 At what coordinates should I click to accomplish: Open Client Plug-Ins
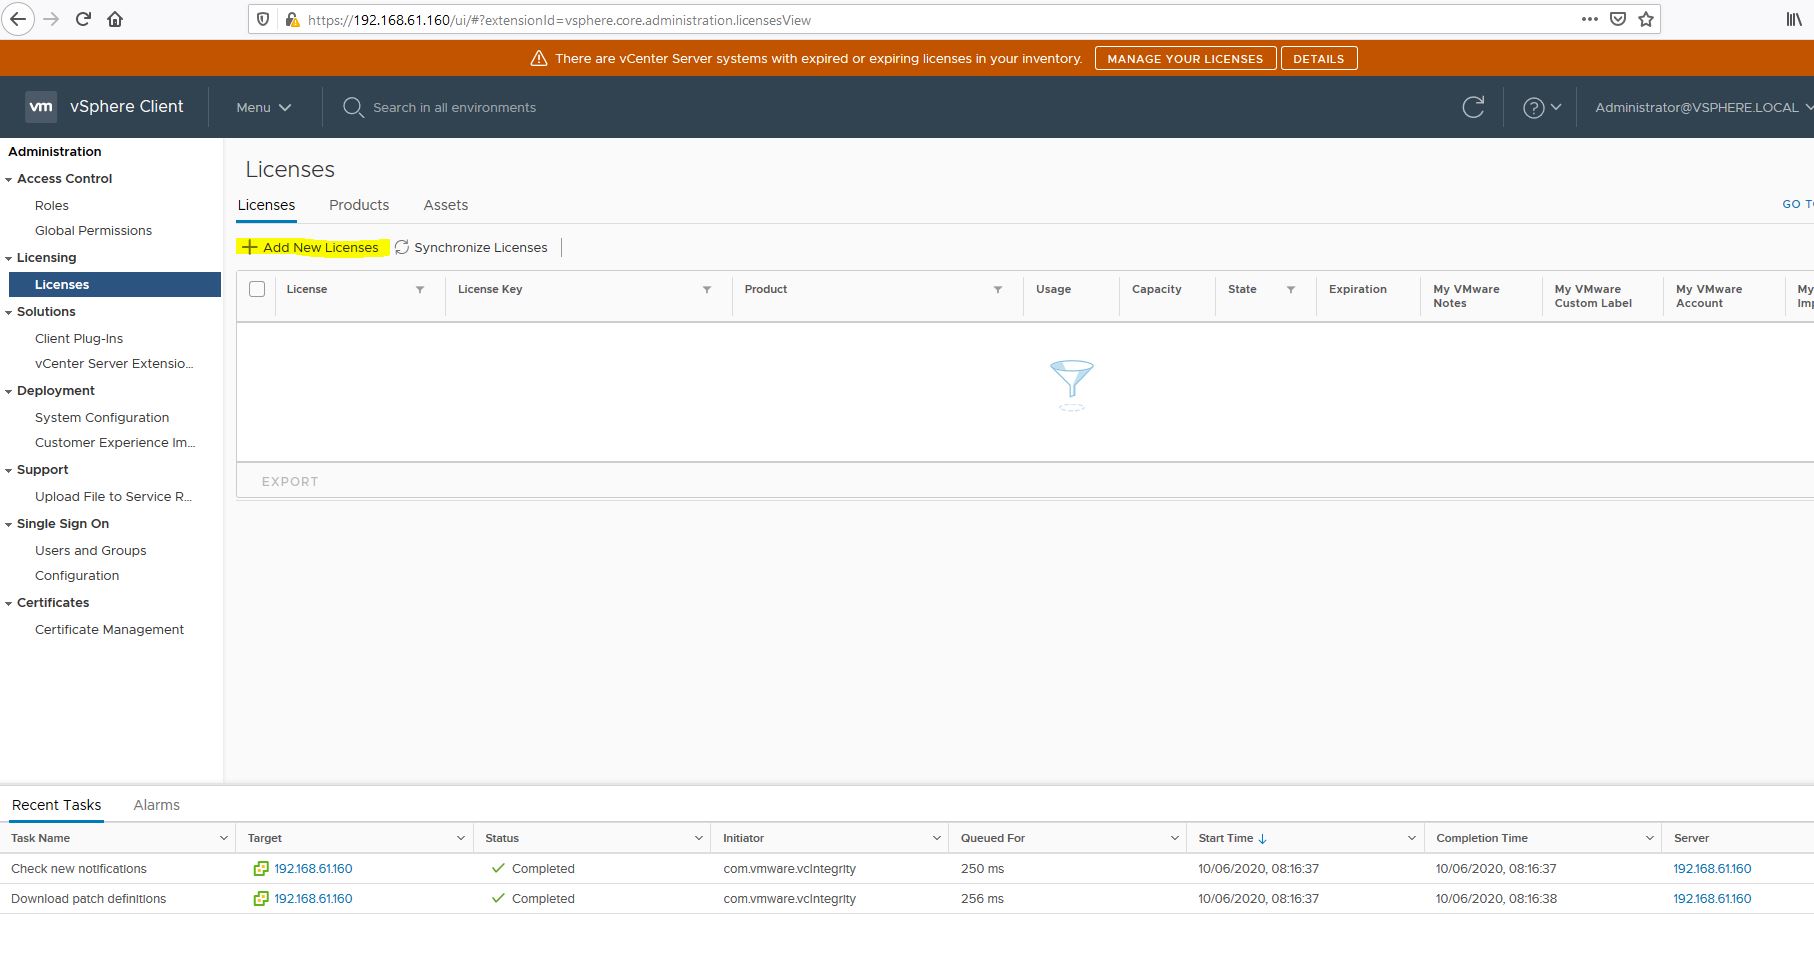pyautogui.click(x=79, y=338)
